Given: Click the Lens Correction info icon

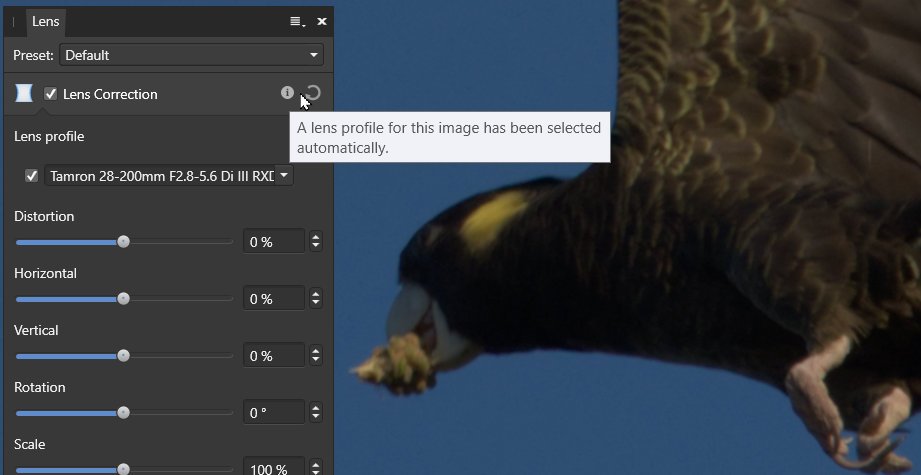Looking at the screenshot, I should (287, 92).
